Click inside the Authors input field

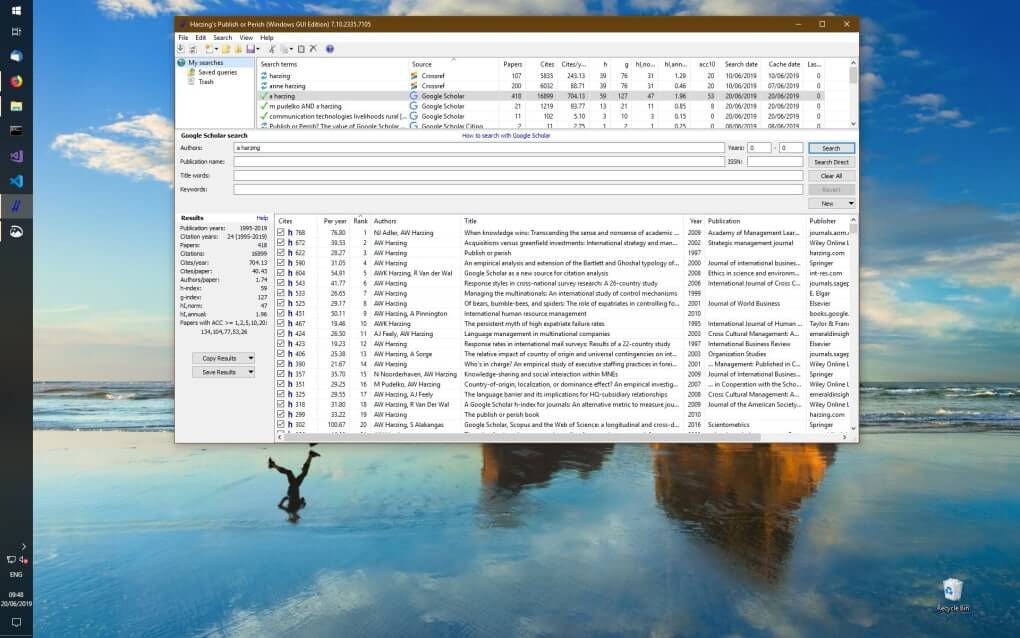450,148
